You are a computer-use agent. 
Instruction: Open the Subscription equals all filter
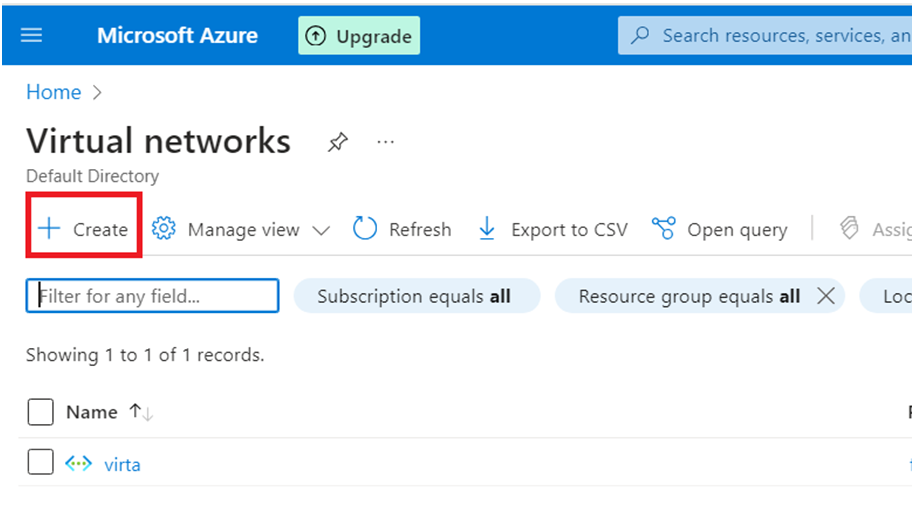(x=414, y=296)
